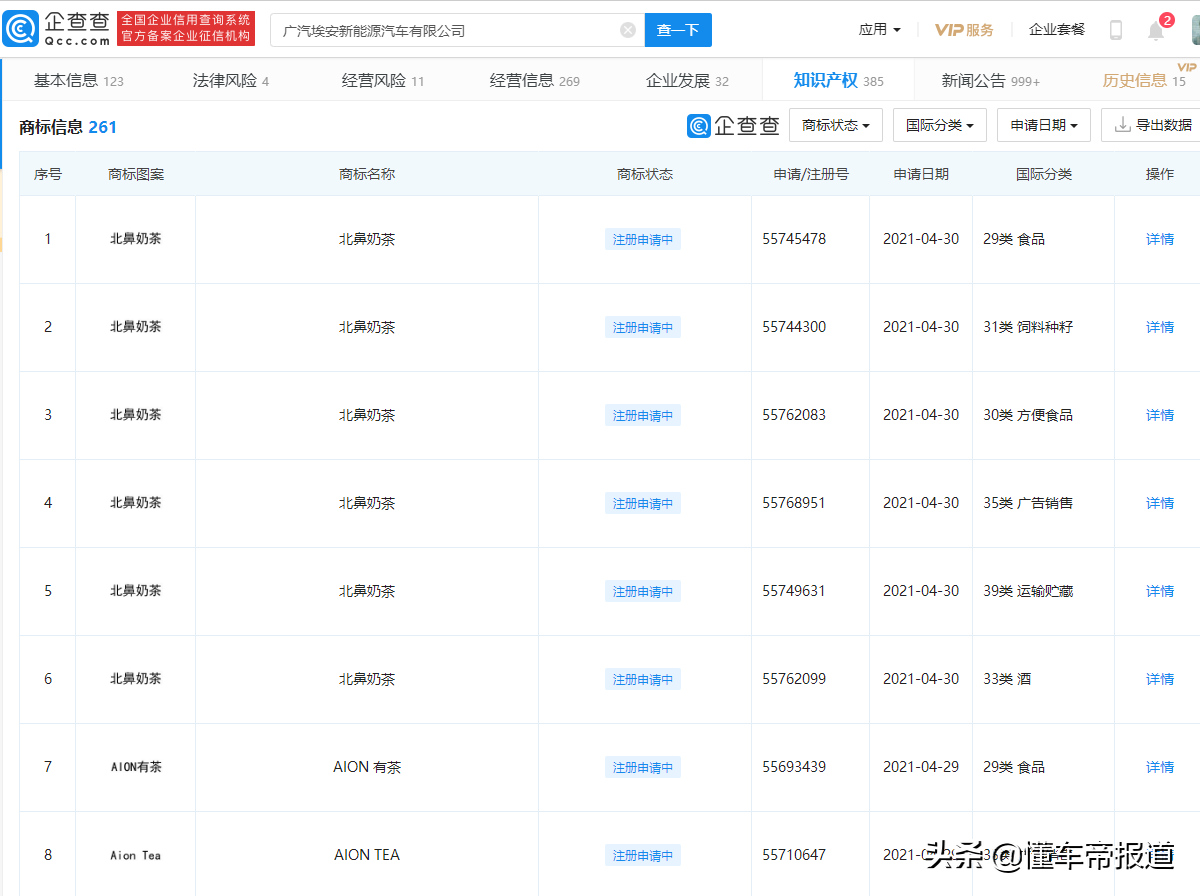
Task: Open the 商标状态 filter dropdown
Action: (x=836, y=125)
